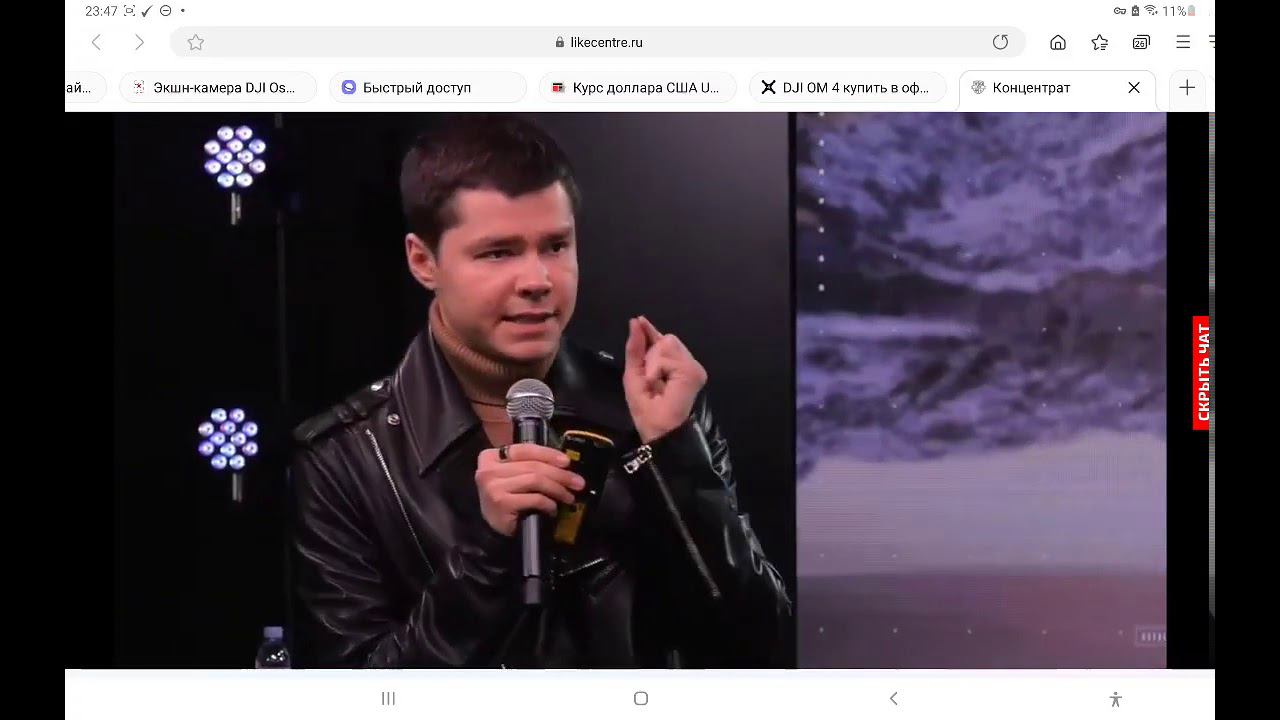Open the tab manager counter icon

tap(1141, 42)
